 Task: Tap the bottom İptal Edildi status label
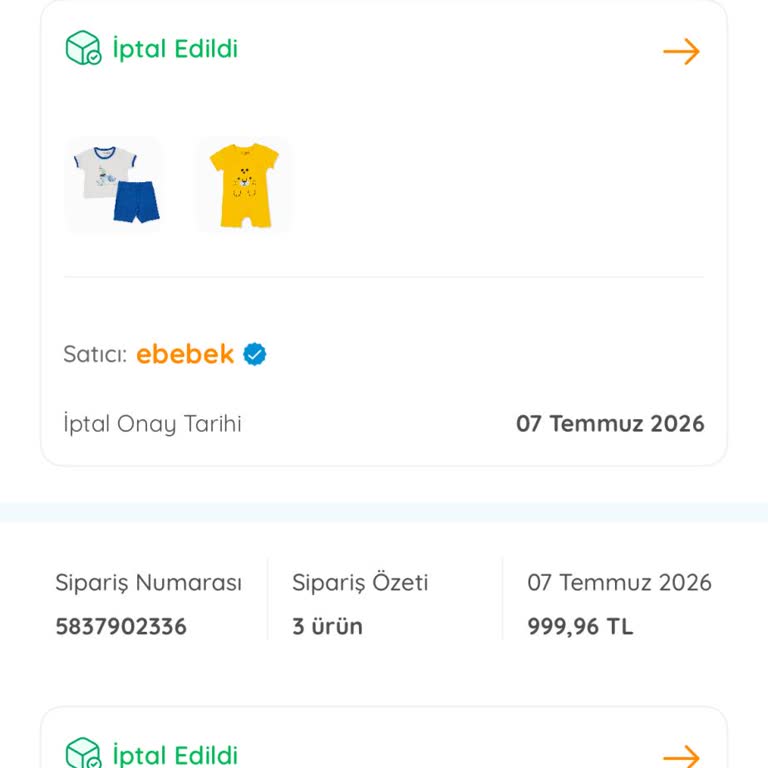(x=175, y=755)
